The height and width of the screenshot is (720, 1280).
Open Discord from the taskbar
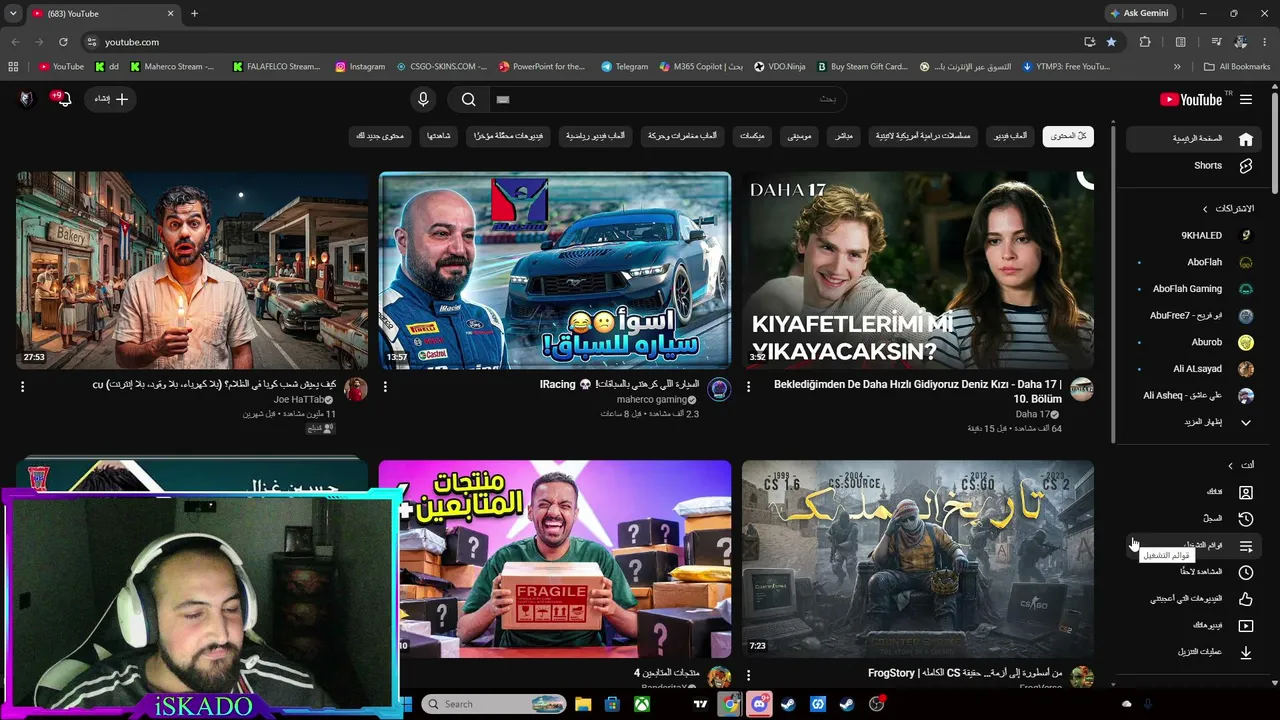click(x=759, y=704)
